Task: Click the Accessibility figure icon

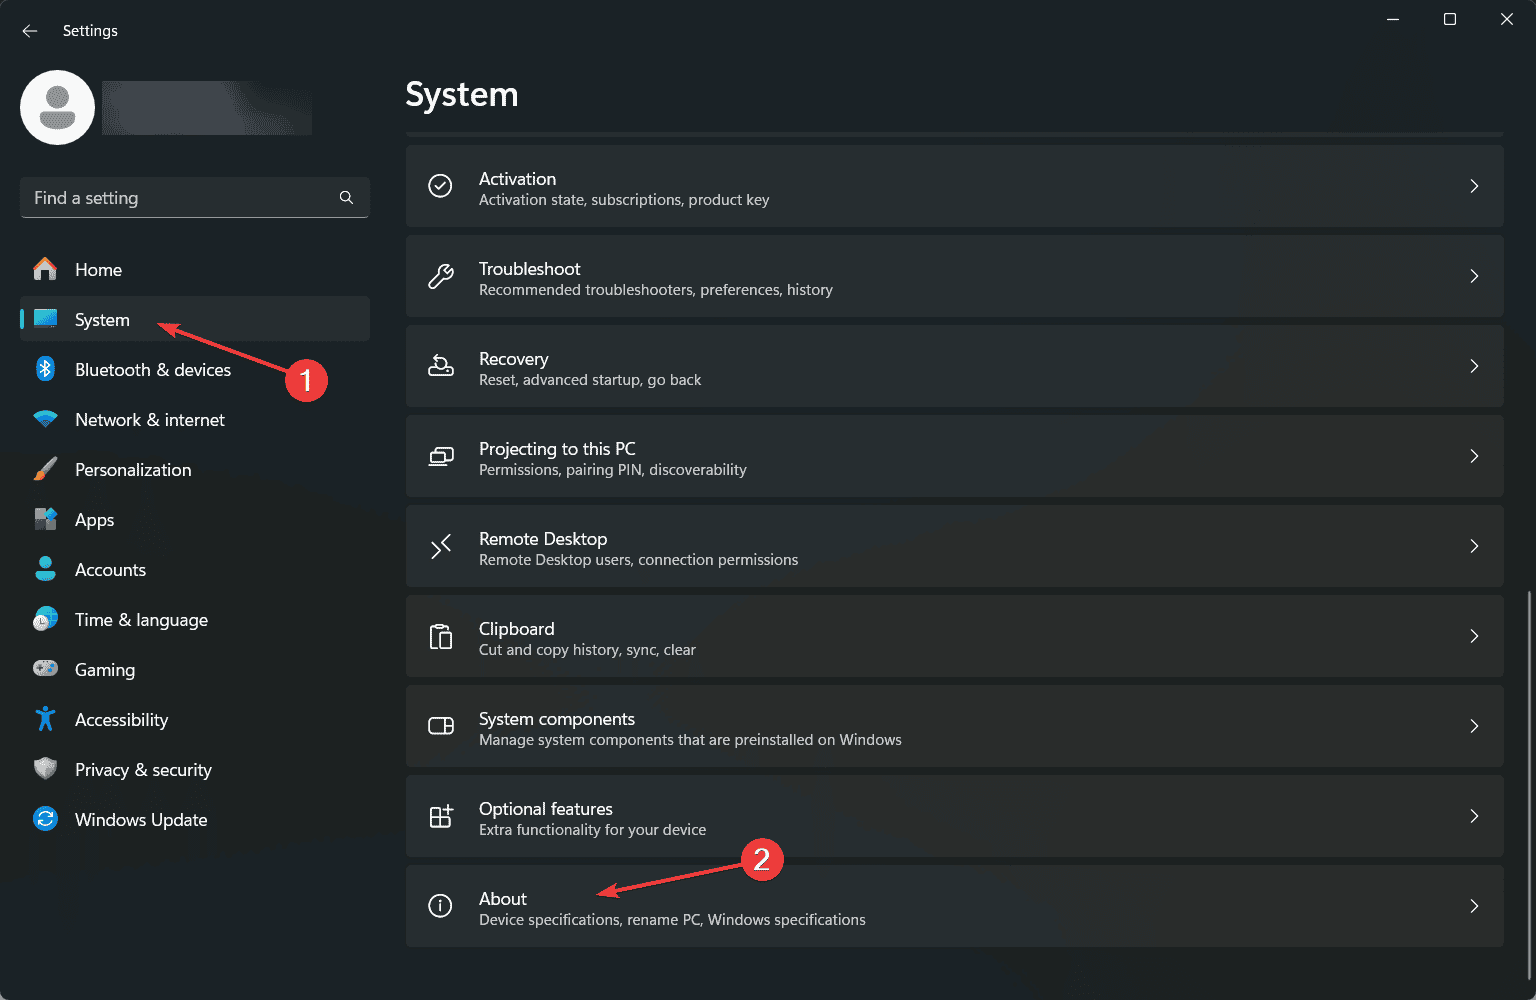Action: point(45,719)
